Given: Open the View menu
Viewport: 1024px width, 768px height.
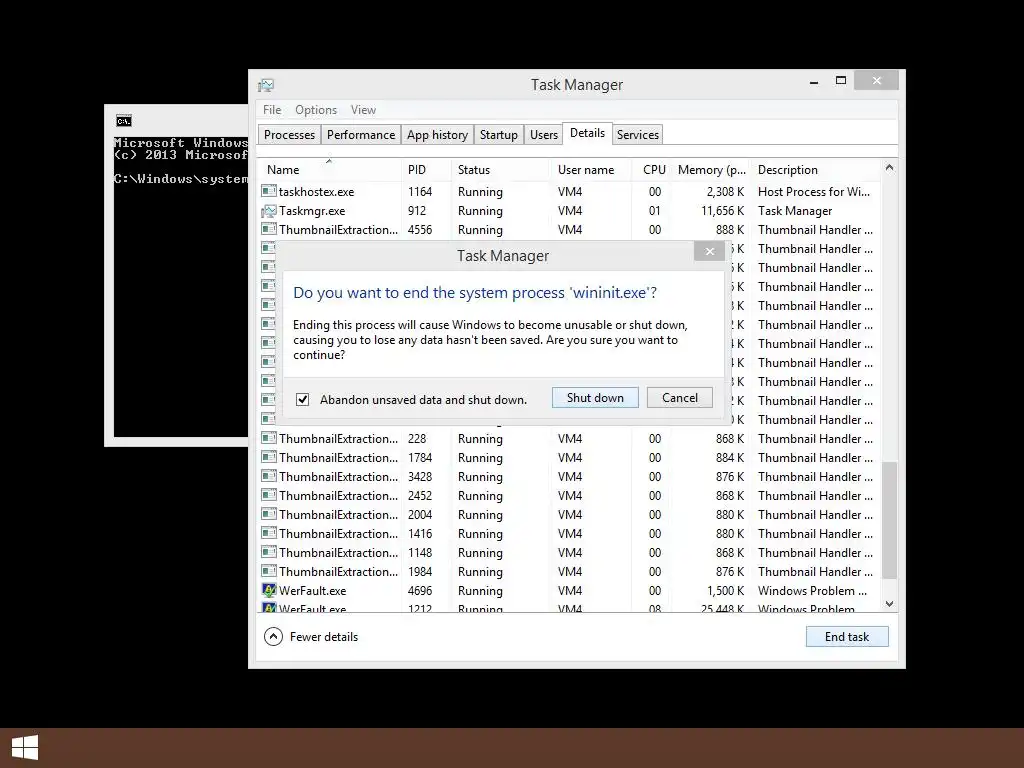Looking at the screenshot, I should click(x=363, y=110).
